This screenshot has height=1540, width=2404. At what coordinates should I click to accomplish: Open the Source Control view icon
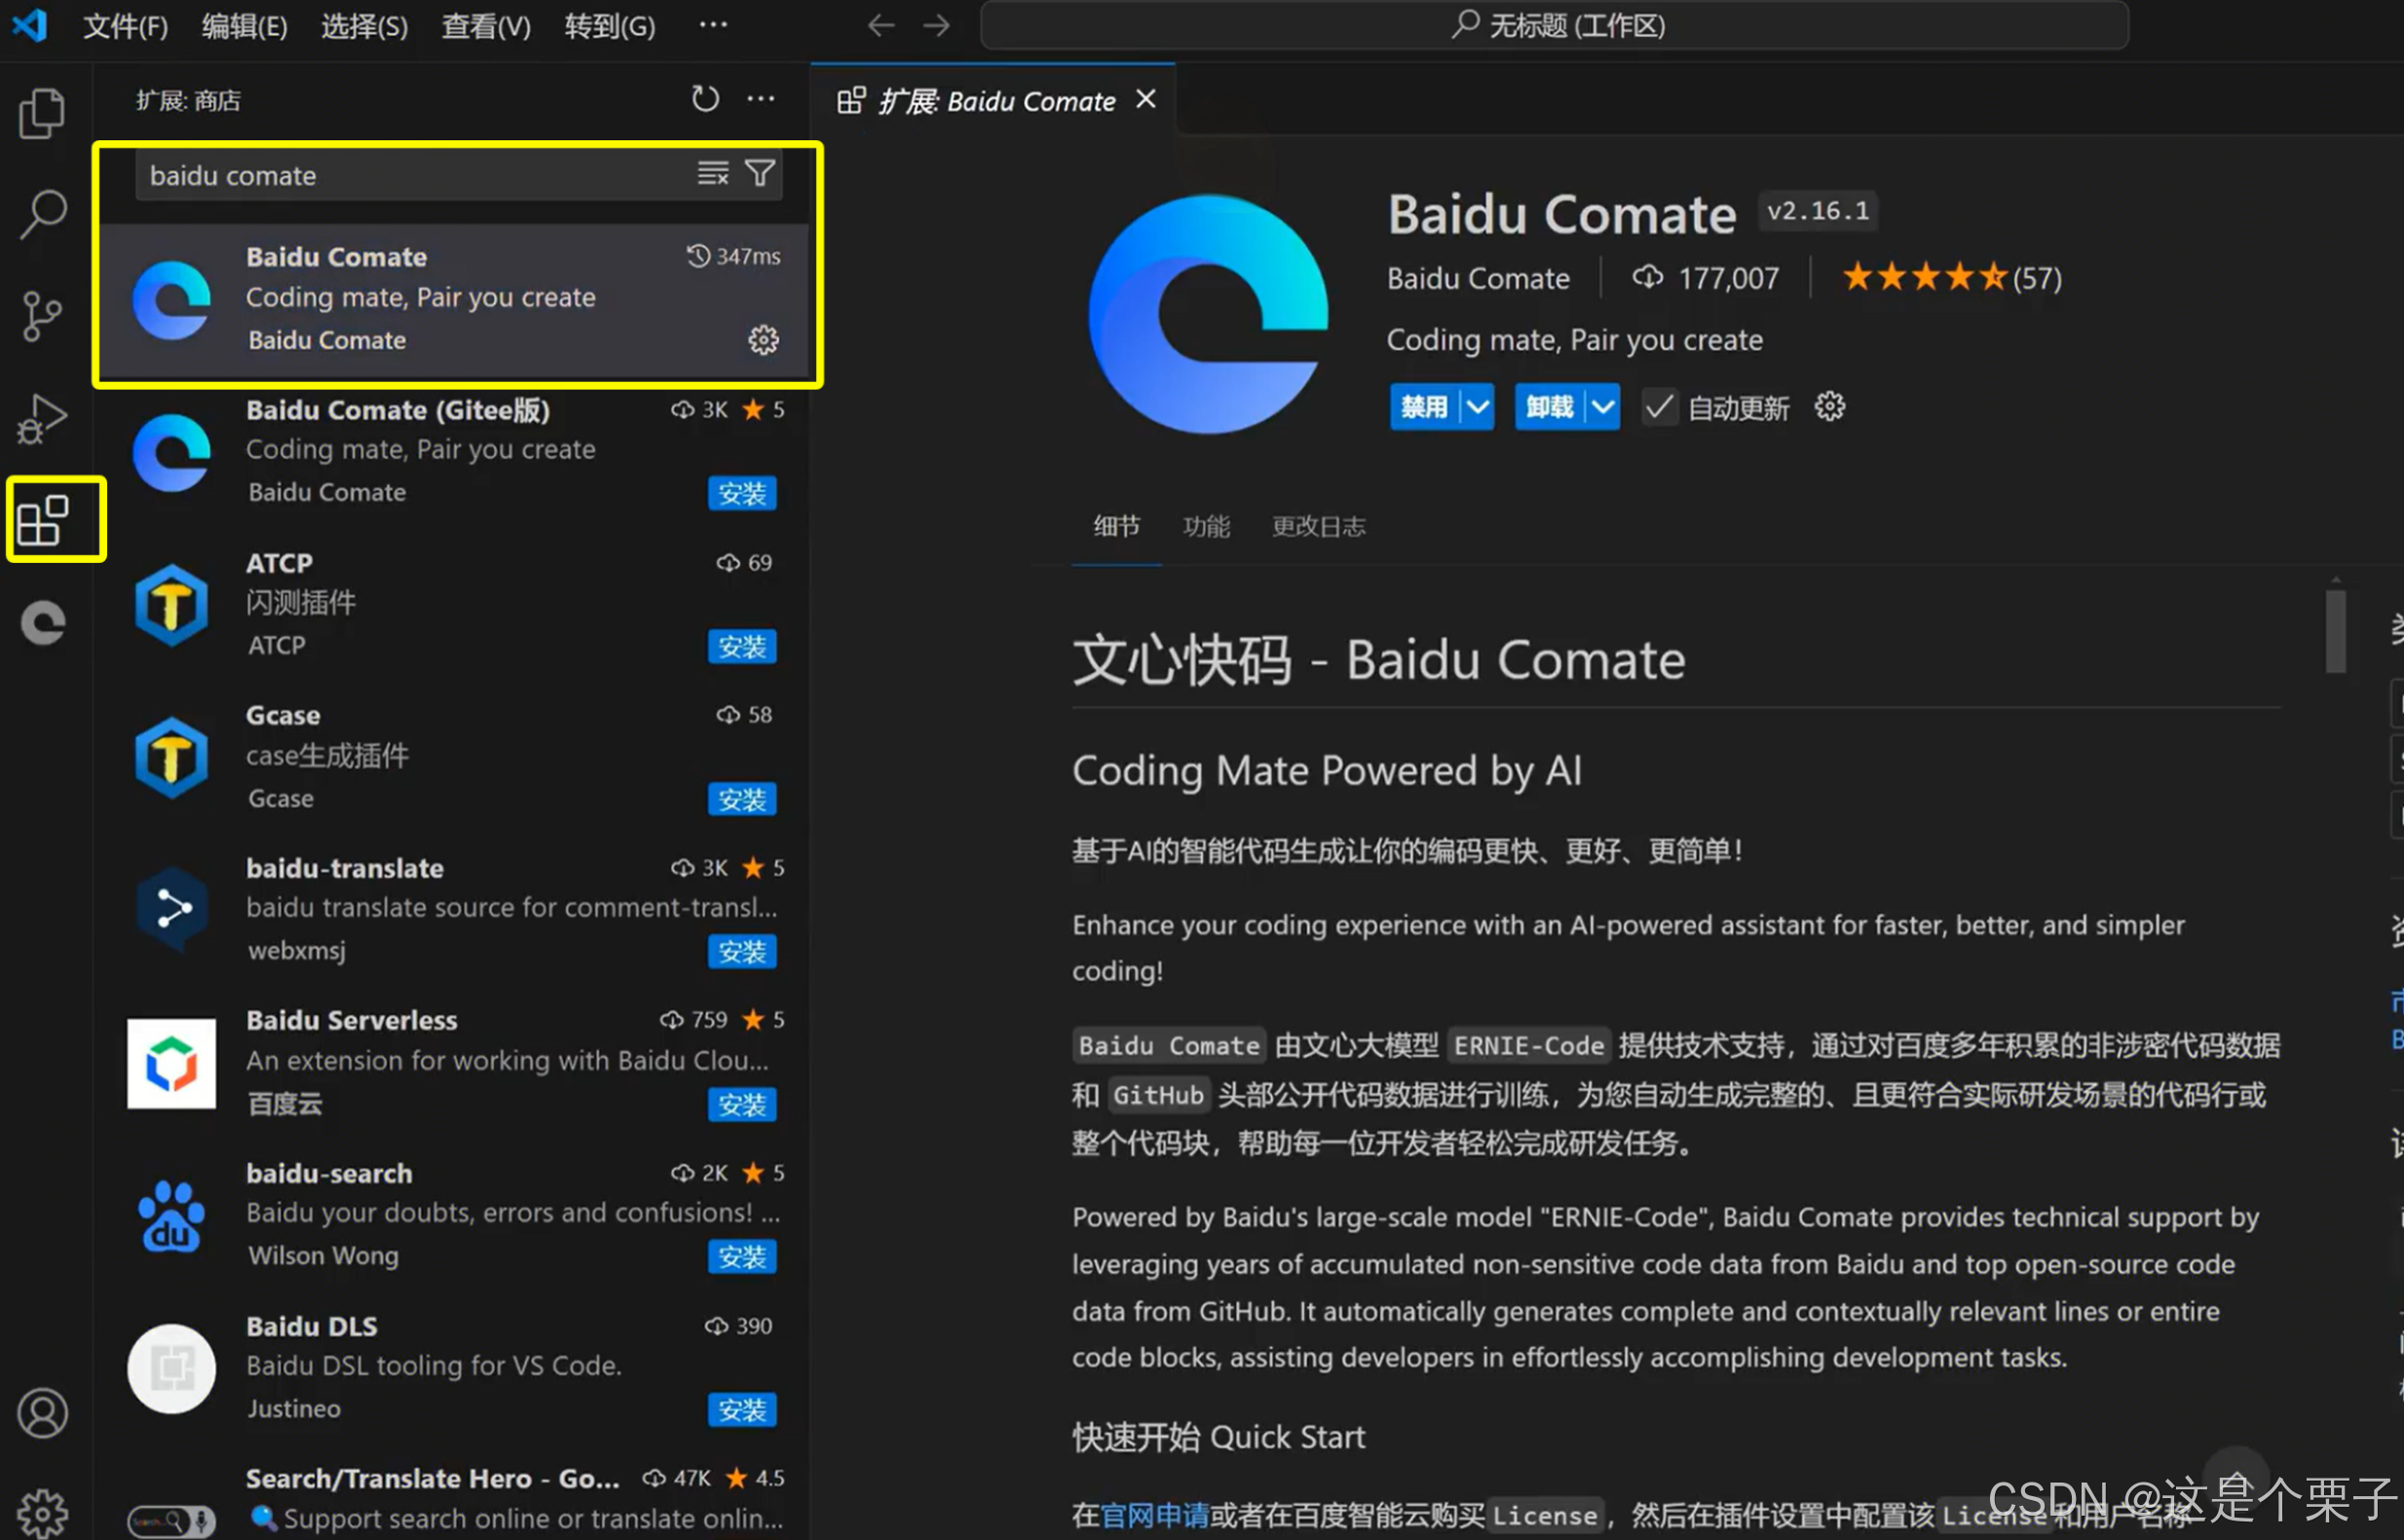point(42,316)
